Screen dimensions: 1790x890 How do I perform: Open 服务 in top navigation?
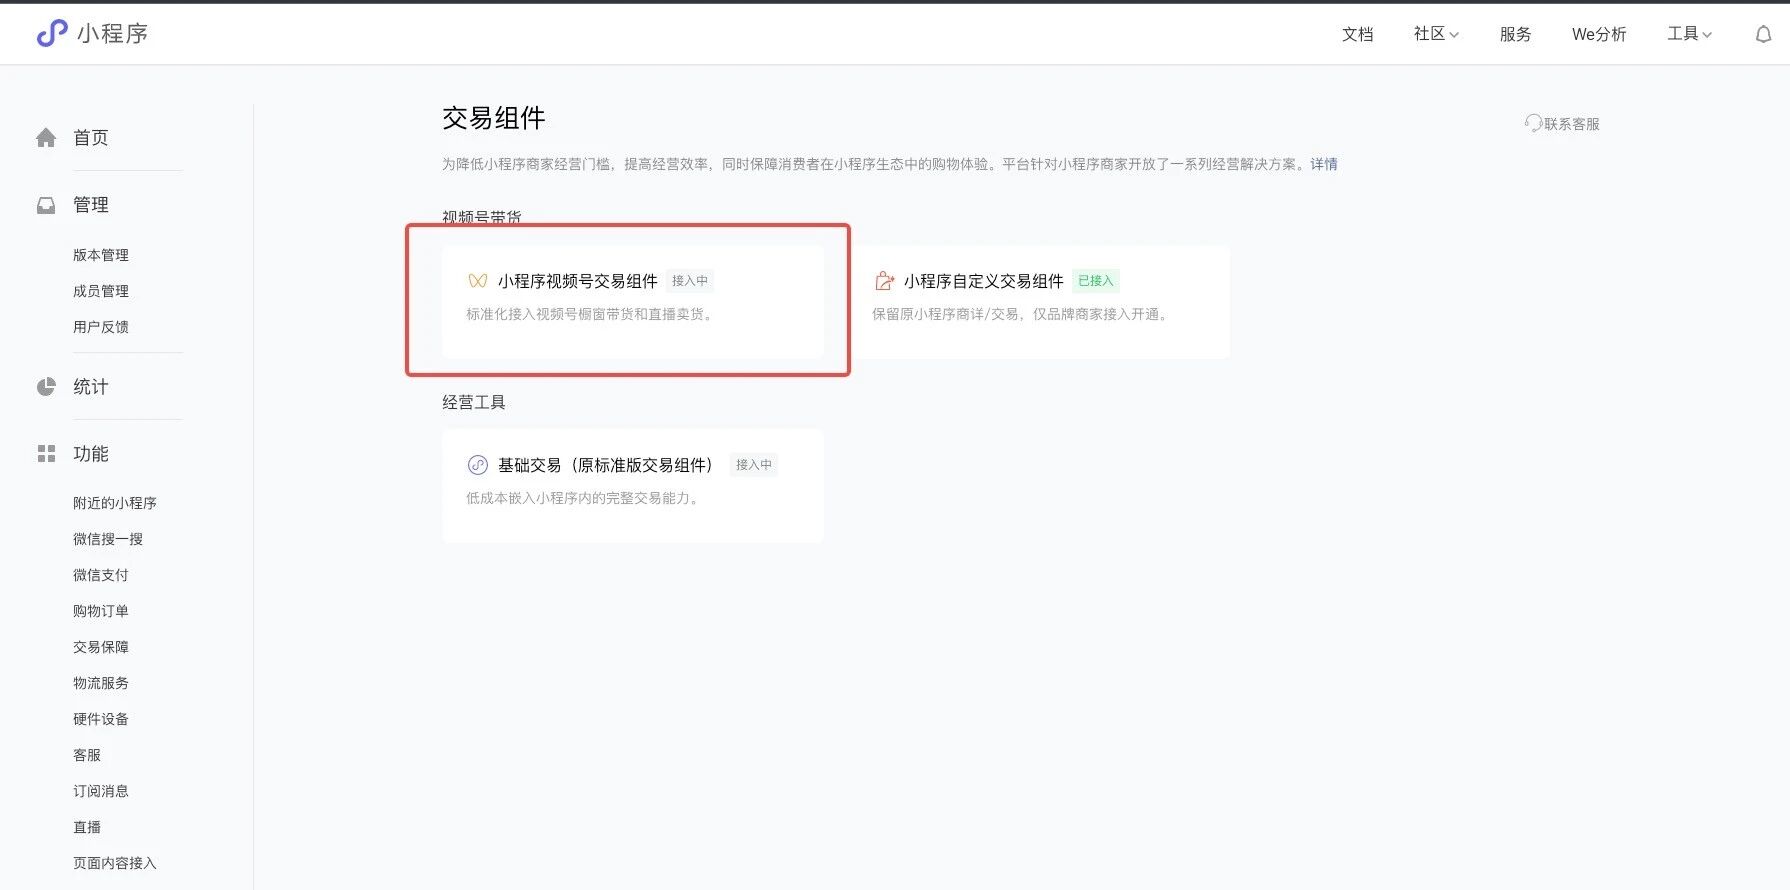(x=1515, y=34)
